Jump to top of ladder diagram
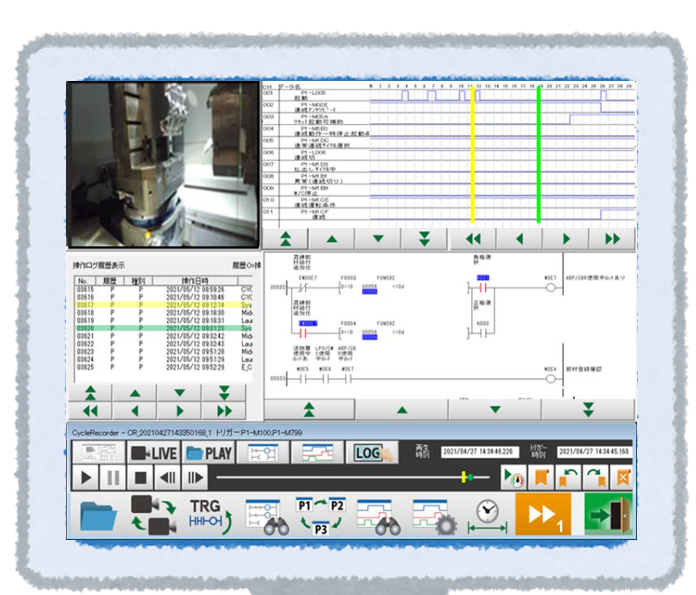 [x=309, y=409]
